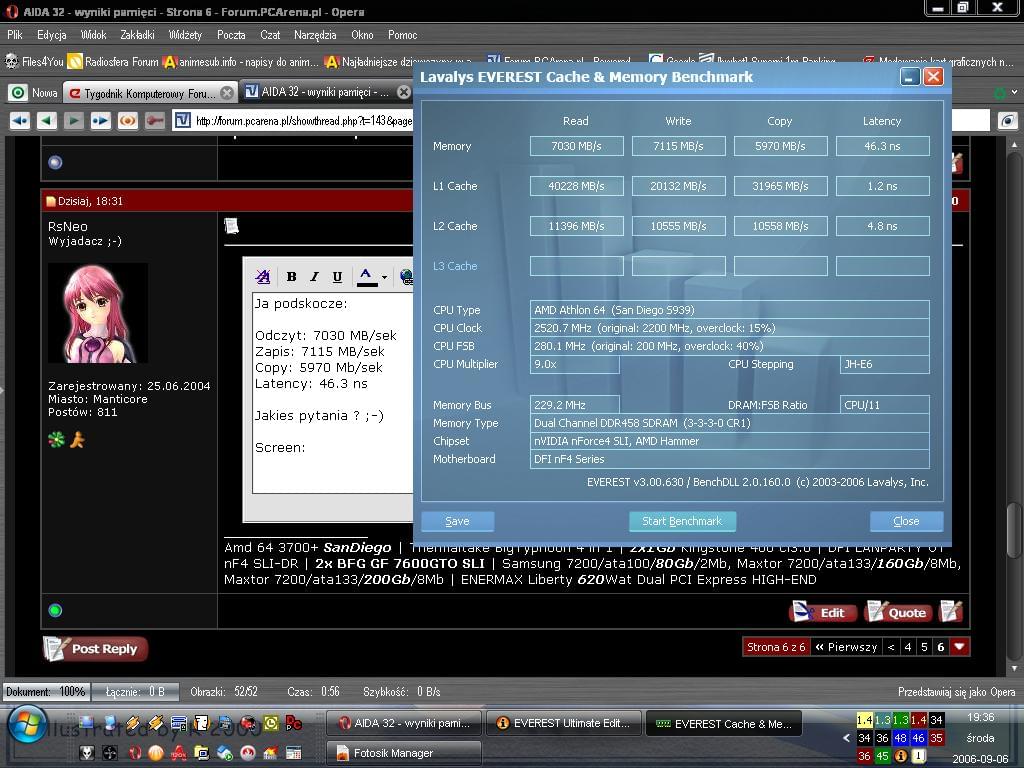Open the Plik menu
1024x768 pixels.
pyautogui.click(x=15, y=35)
